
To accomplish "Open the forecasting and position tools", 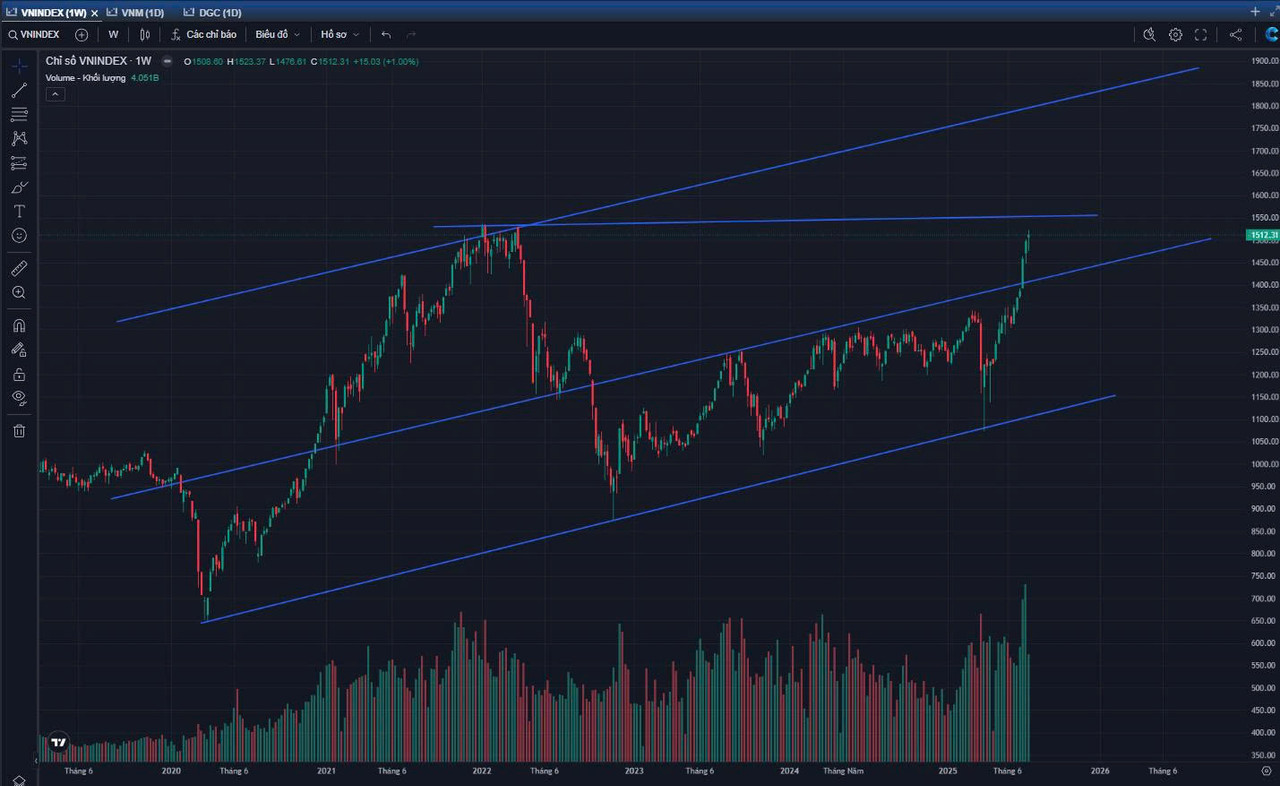I will point(19,163).
